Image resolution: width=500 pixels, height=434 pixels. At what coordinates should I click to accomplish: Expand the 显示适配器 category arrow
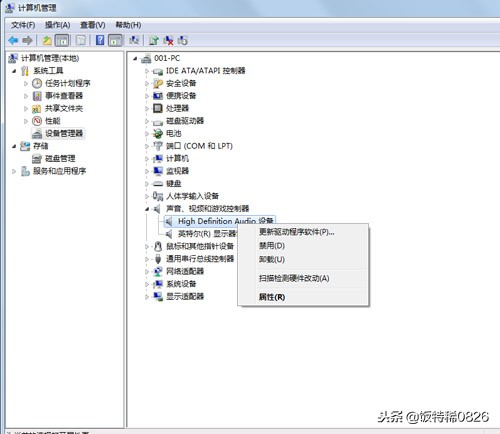(147, 297)
